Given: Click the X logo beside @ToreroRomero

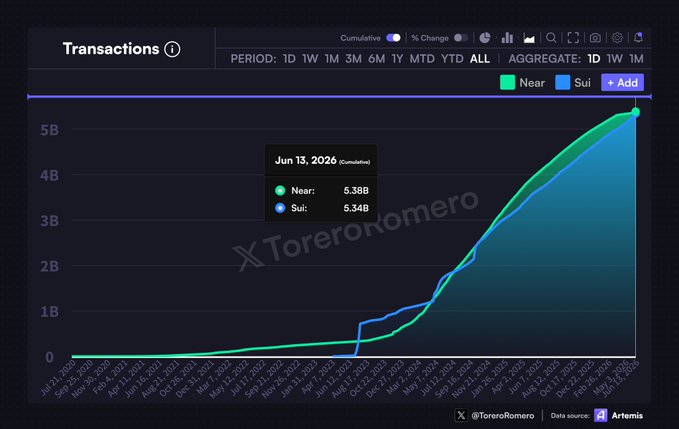Looking at the screenshot, I should click(461, 415).
